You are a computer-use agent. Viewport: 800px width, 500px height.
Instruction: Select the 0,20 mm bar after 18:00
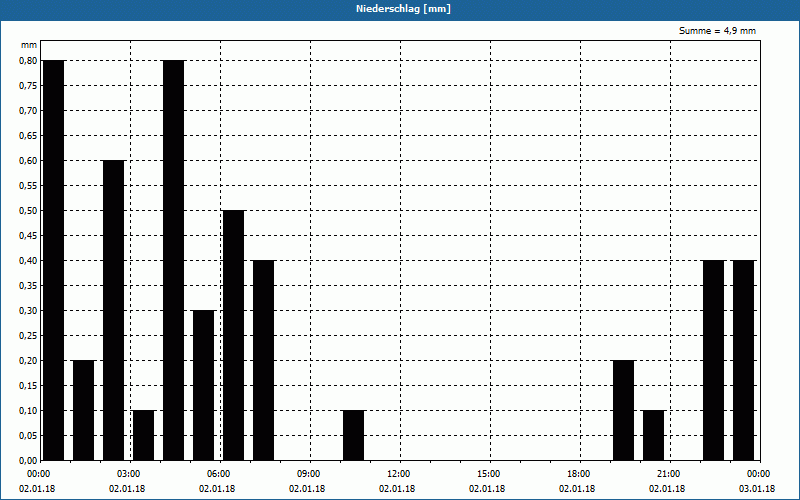(623, 410)
